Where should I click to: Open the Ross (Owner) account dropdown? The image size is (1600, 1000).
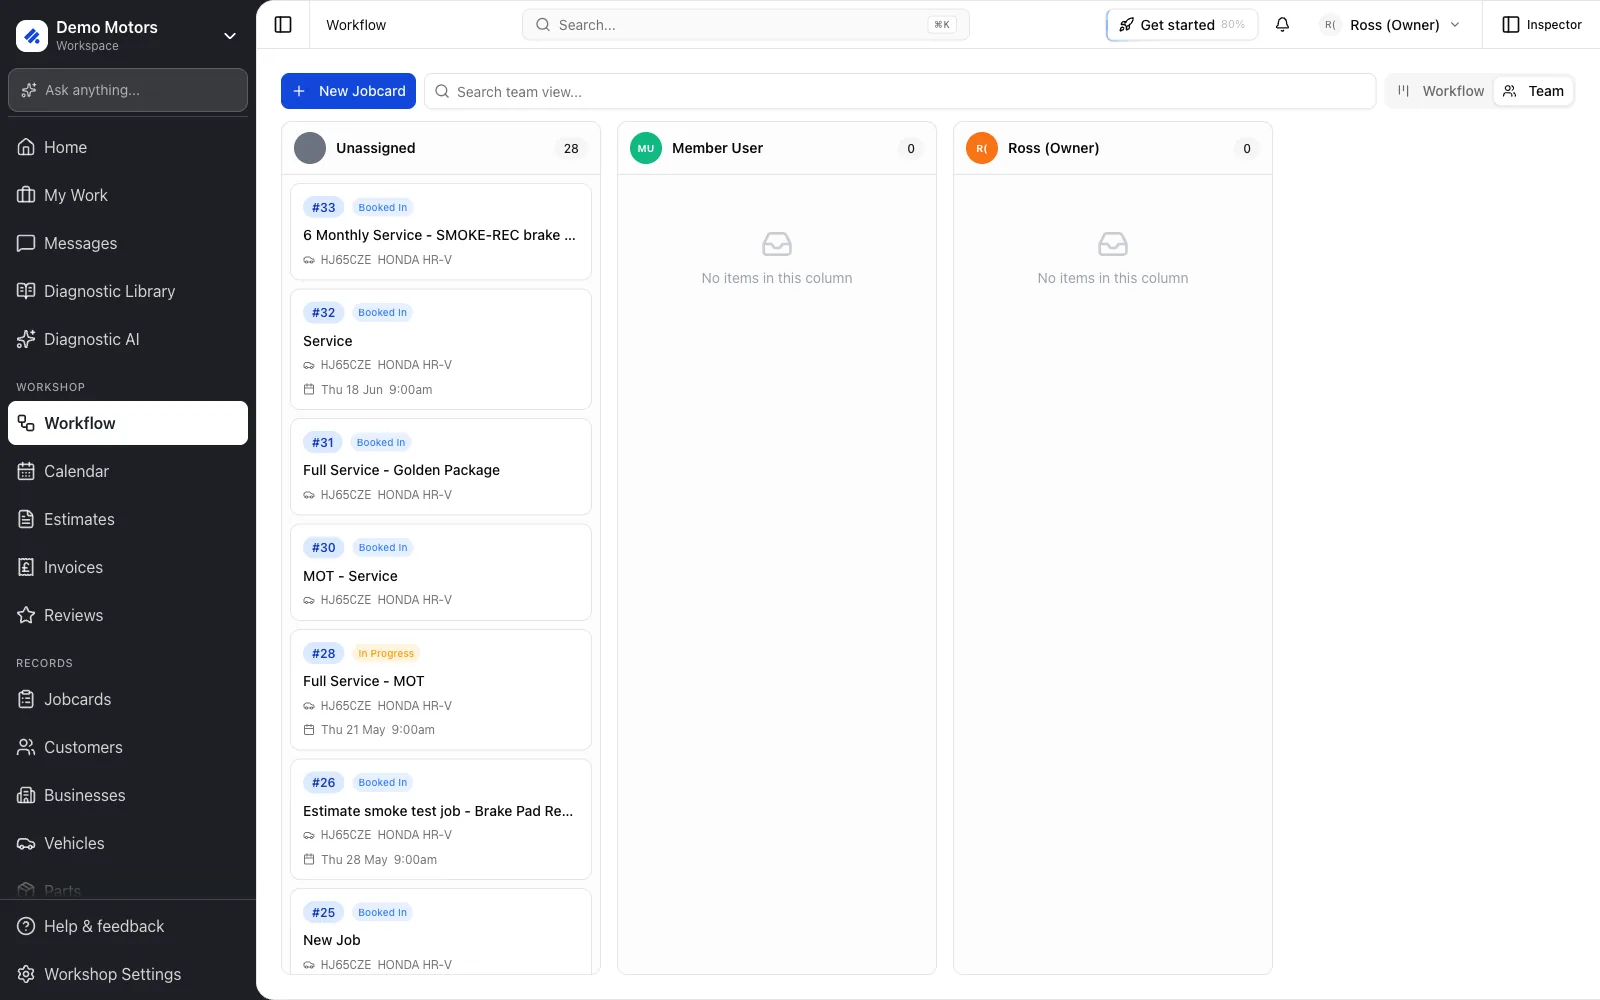click(x=1390, y=25)
